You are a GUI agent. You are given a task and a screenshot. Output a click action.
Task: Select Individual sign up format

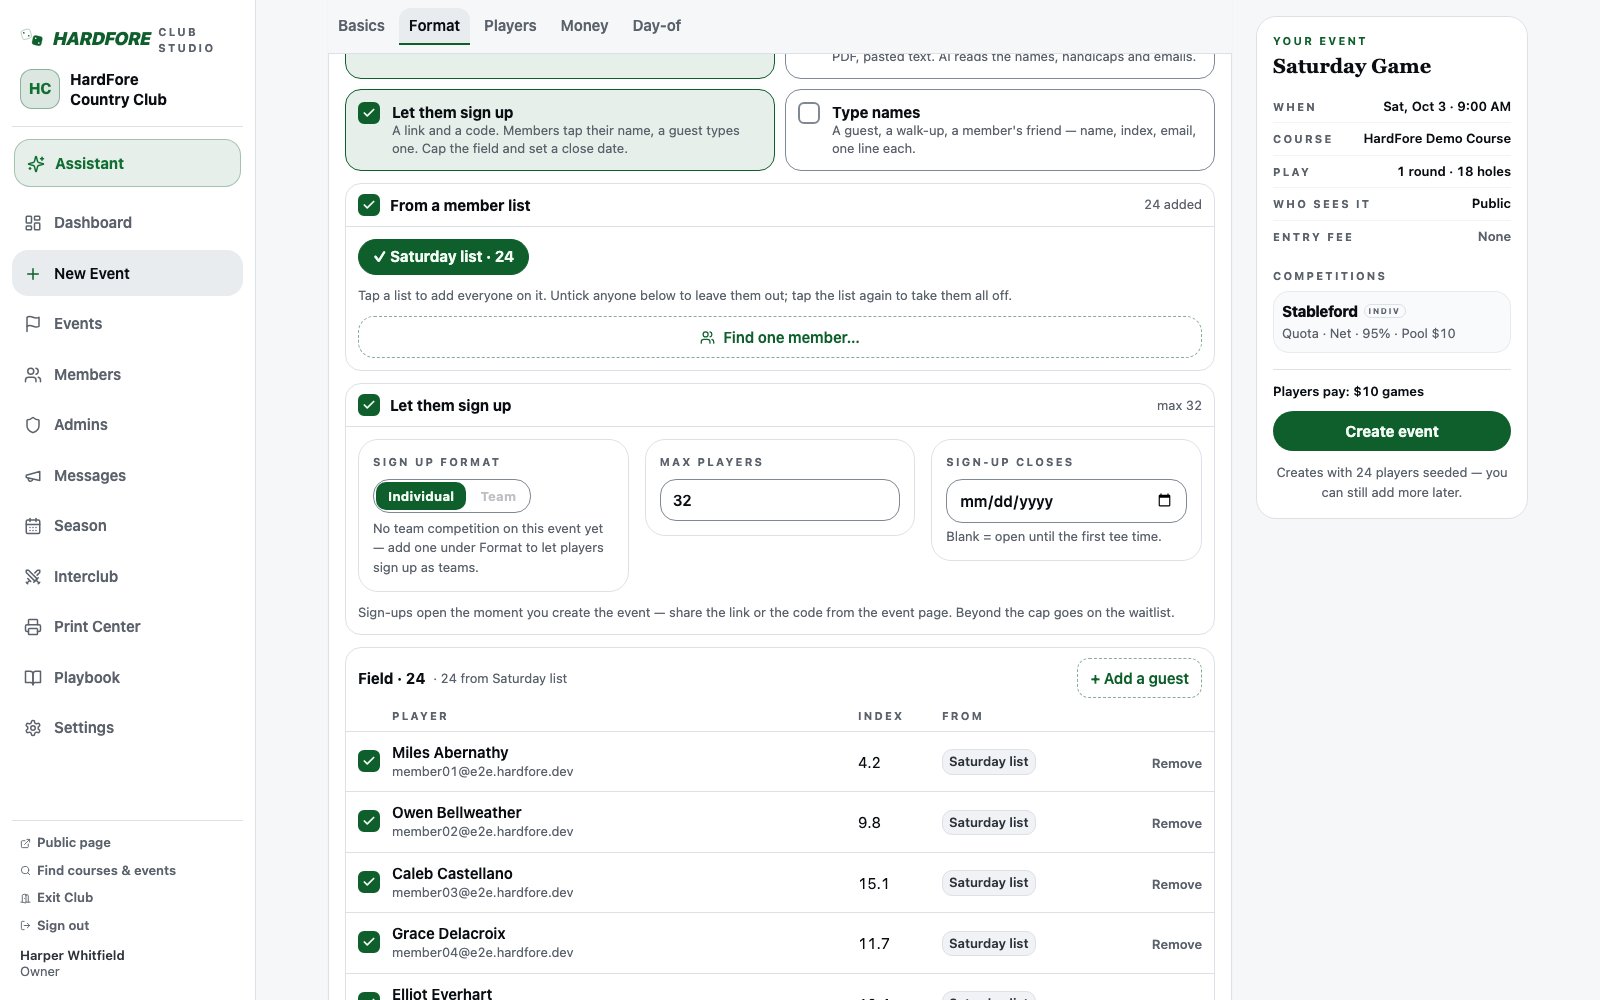pos(421,496)
